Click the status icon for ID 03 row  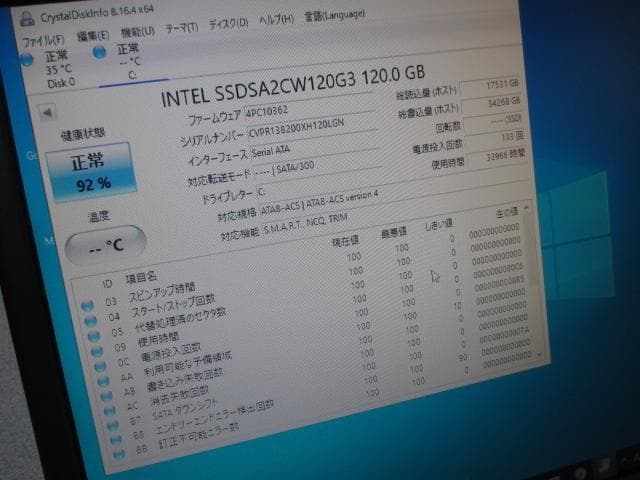[87, 306]
